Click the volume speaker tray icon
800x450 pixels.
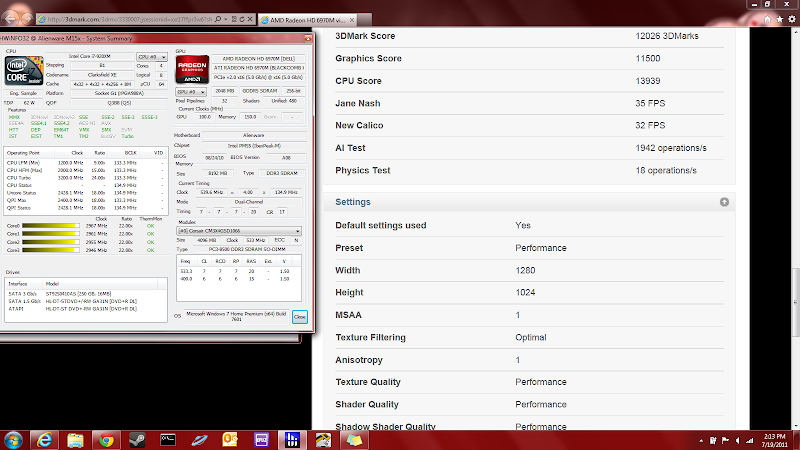click(x=737, y=441)
